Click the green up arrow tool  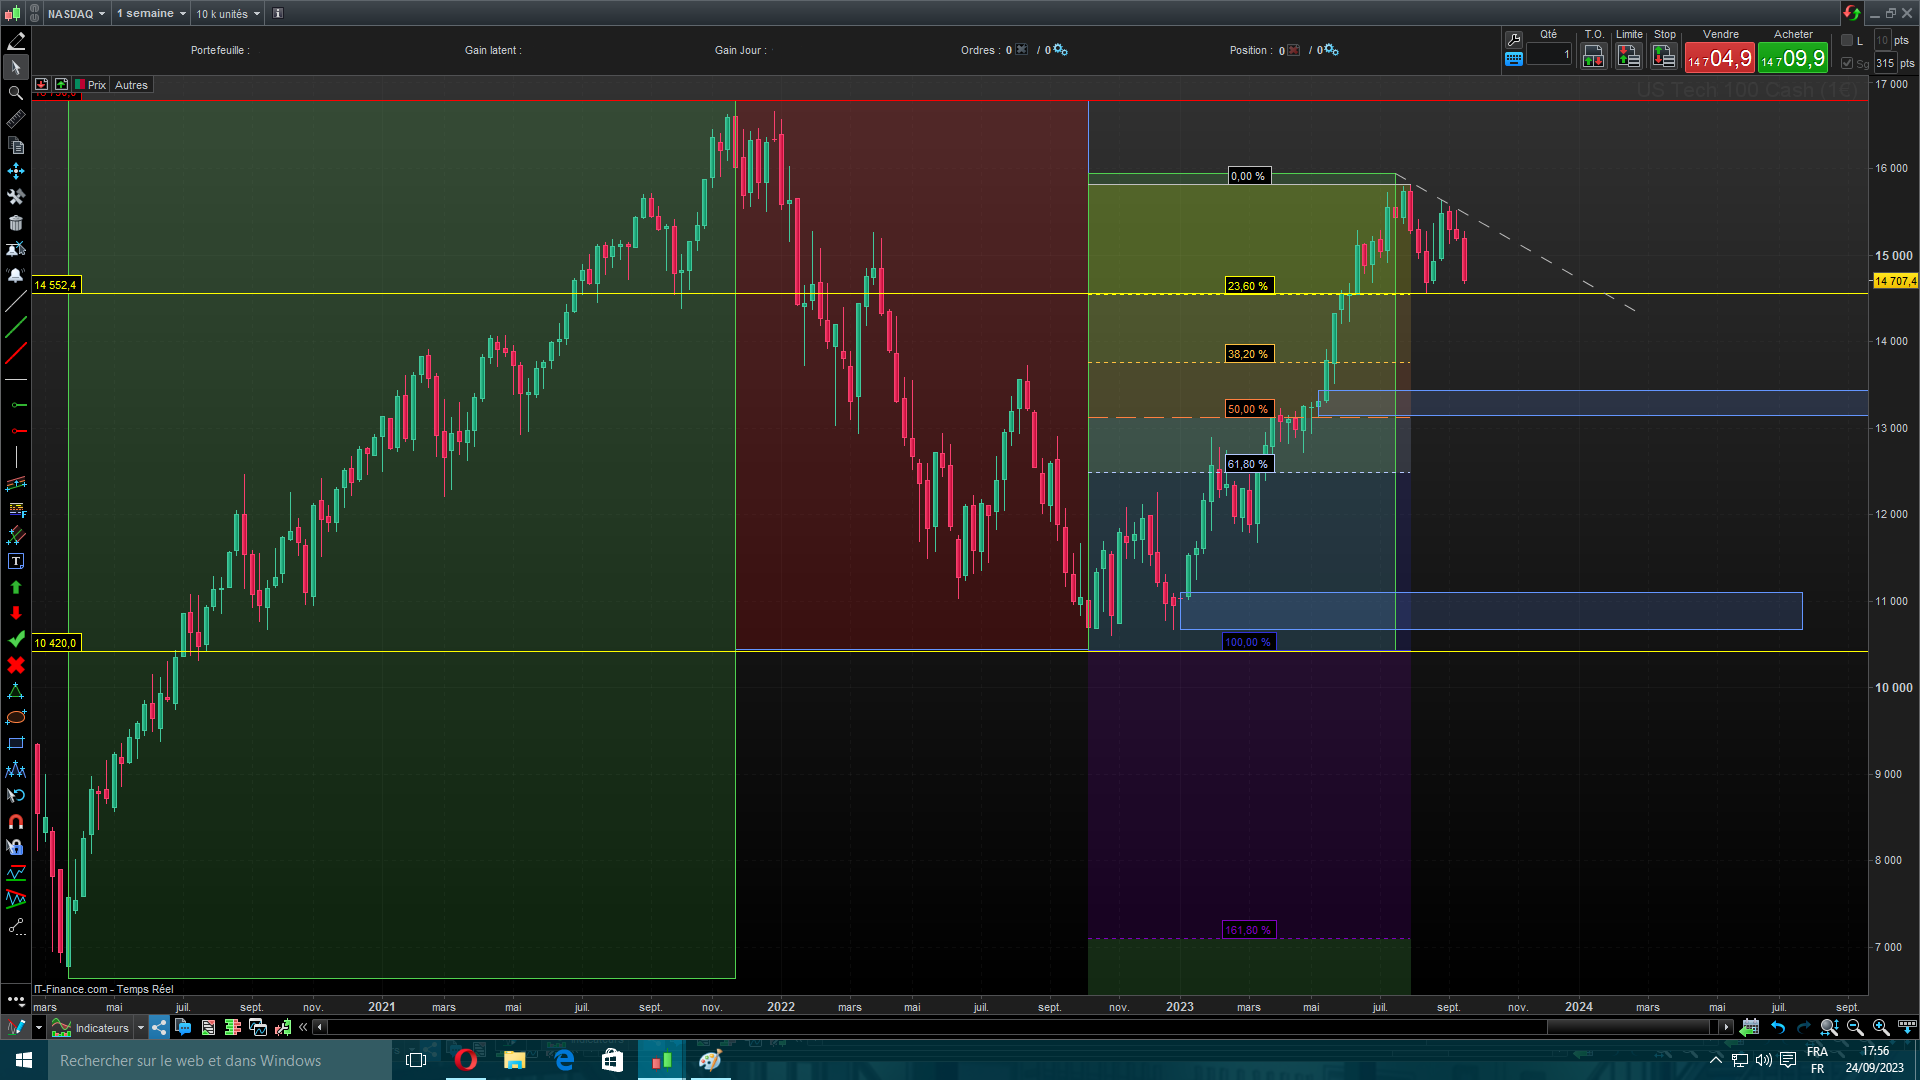coord(16,588)
